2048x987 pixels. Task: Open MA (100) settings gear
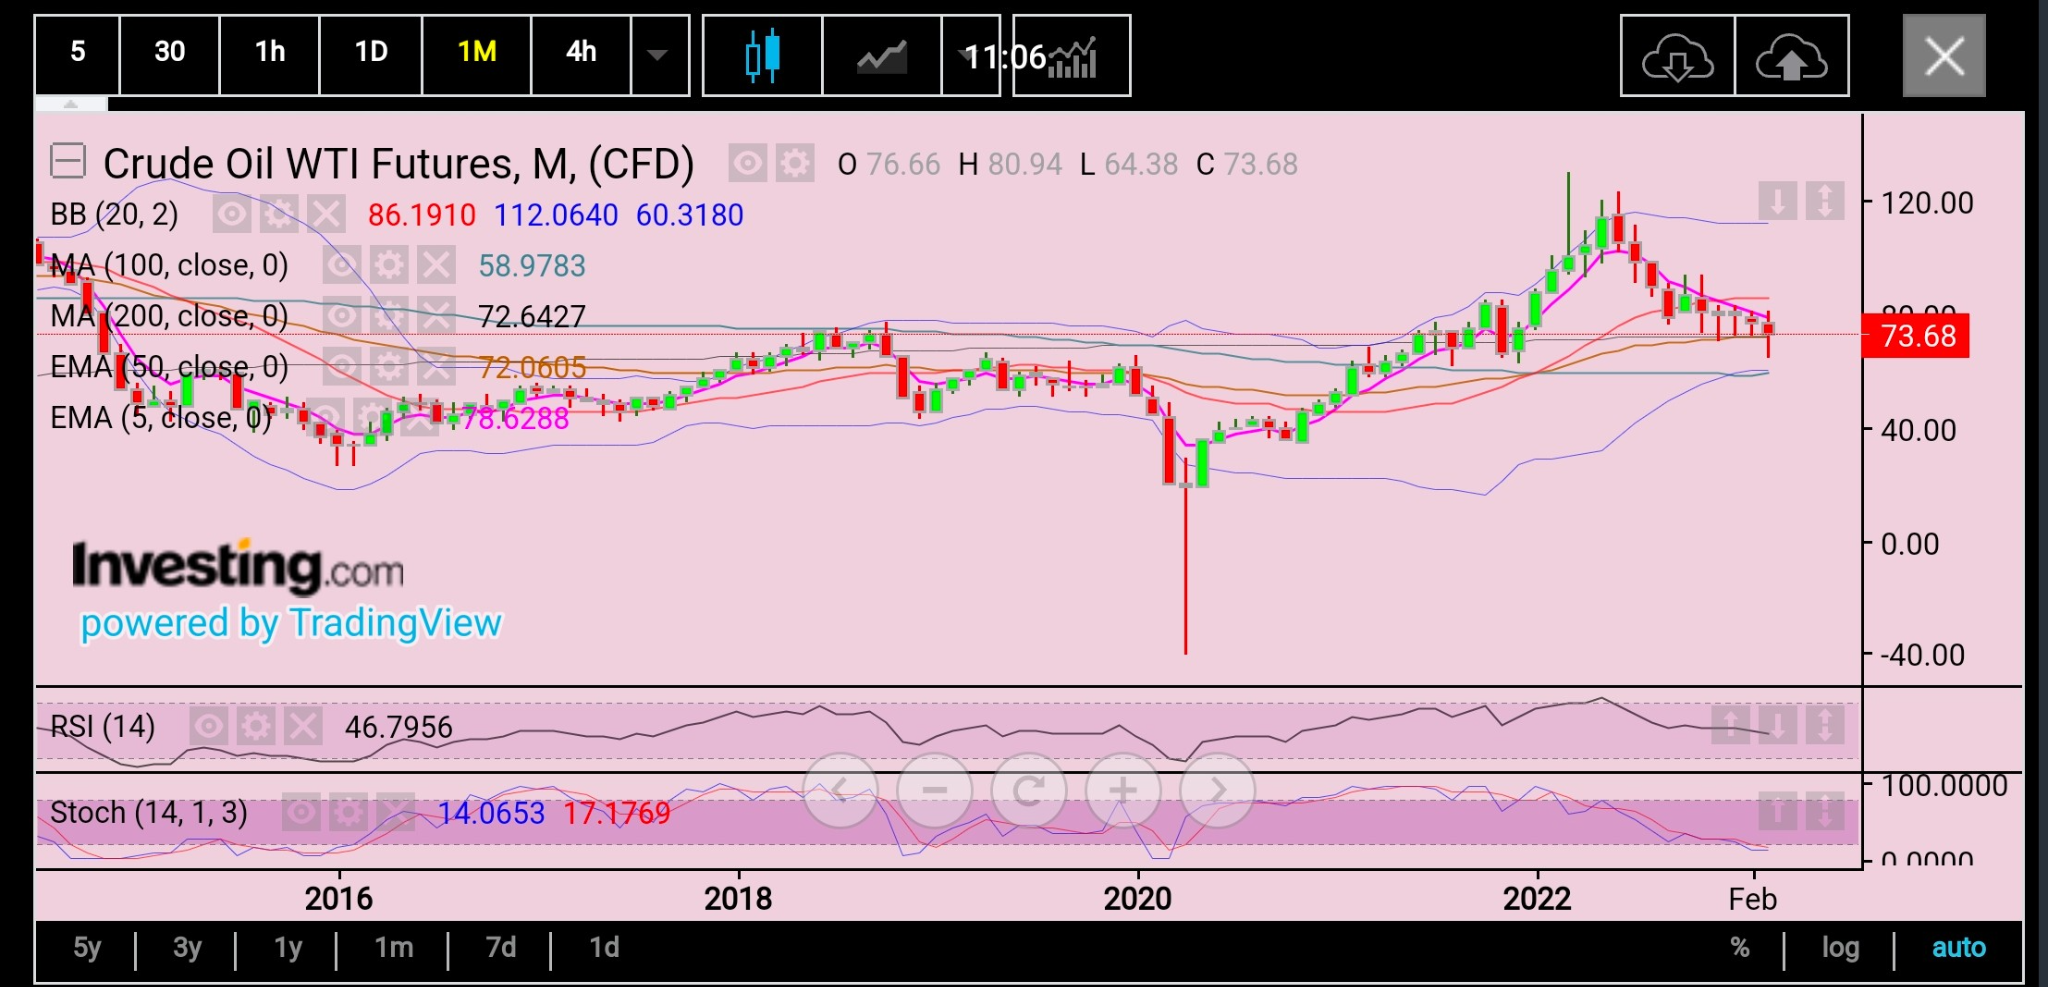pyautogui.click(x=389, y=265)
